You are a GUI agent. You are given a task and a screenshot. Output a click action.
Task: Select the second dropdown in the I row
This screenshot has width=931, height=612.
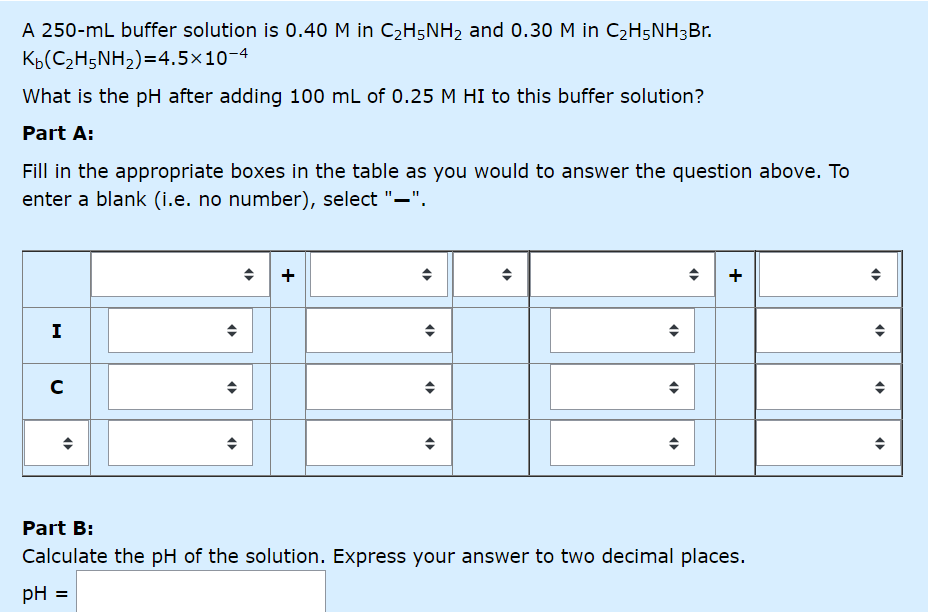pos(378,331)
